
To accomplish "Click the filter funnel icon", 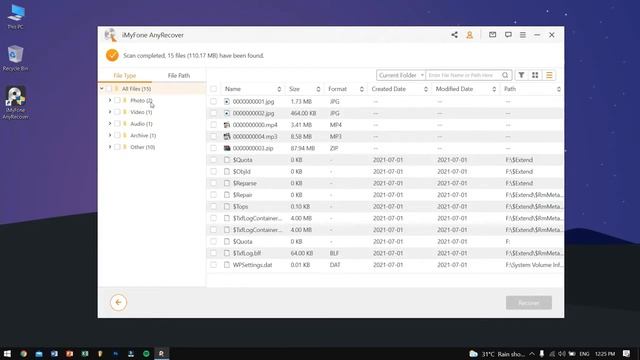I will coord(522,75).
